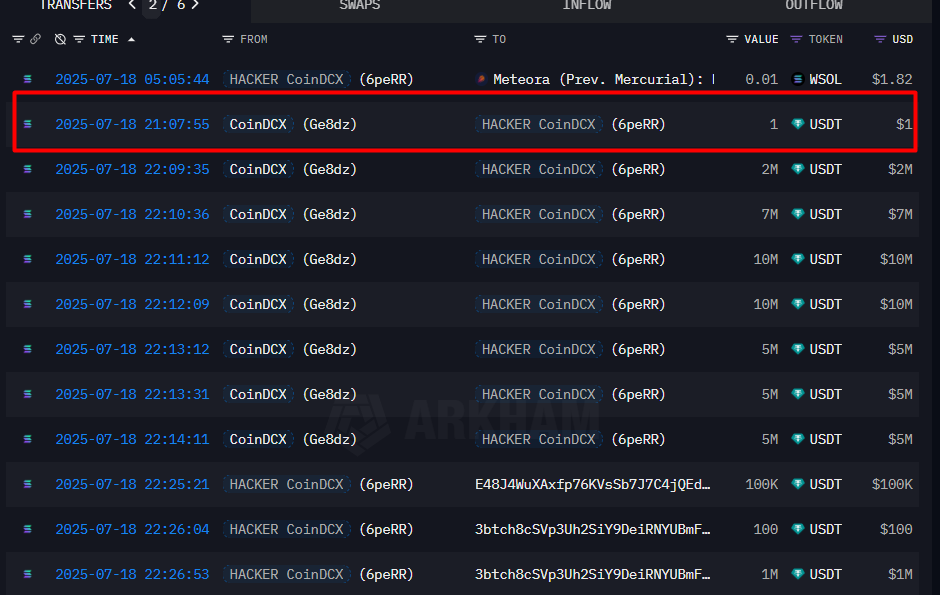Toggle the hide-spam circle icon by TIME
The height and width of the screenshot is (595, 940).
60,39
